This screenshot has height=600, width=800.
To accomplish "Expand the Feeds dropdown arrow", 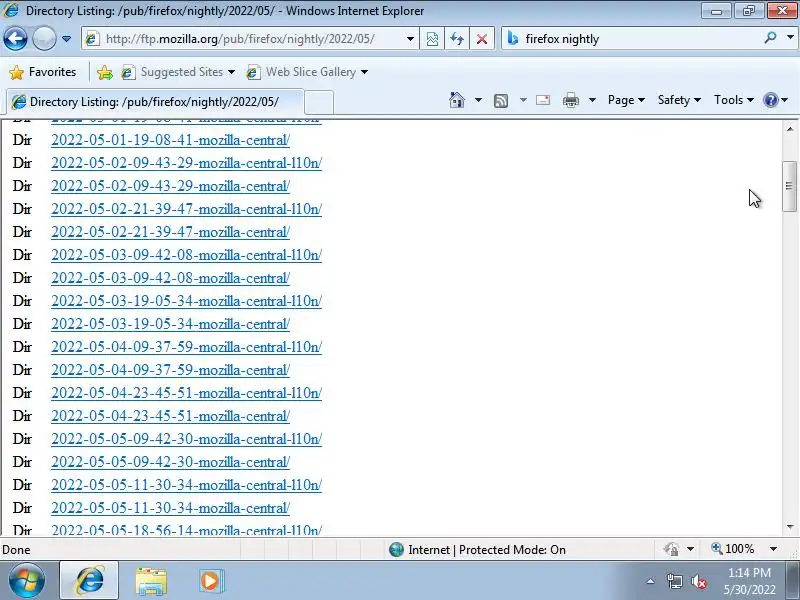I will (x=523, y=100).
